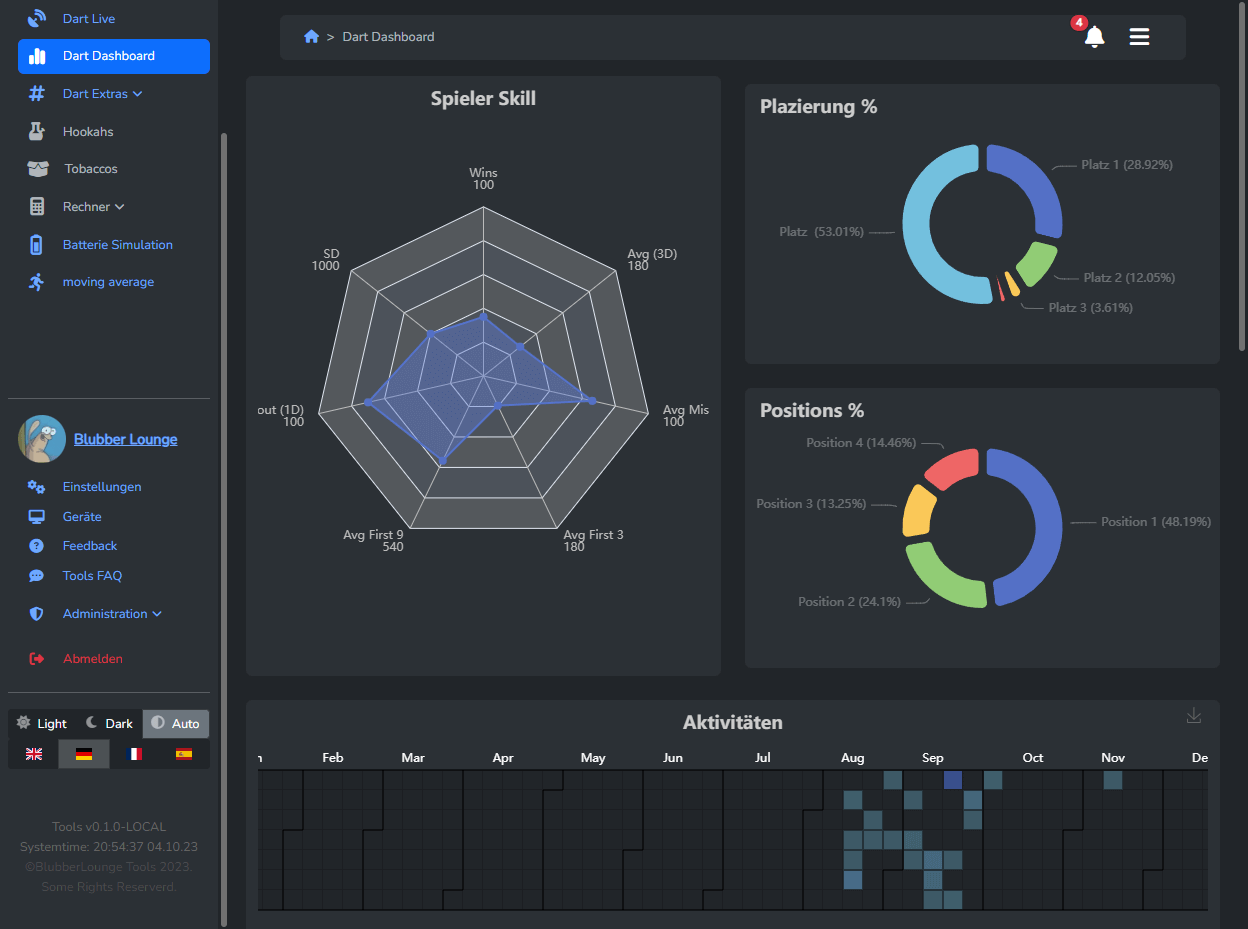The image size is (1248, 929).
Task: Choose the French flag language icon
Action: coord(134,754)
